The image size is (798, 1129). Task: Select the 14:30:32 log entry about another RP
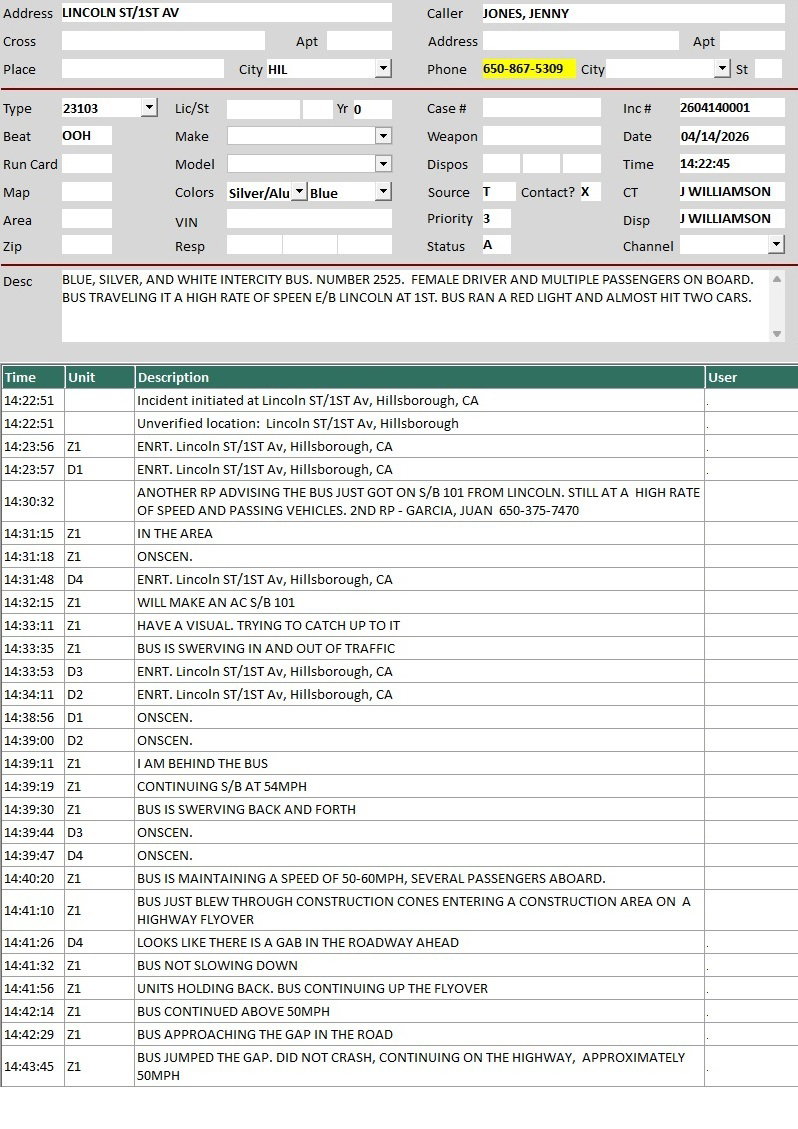(419, 501)
